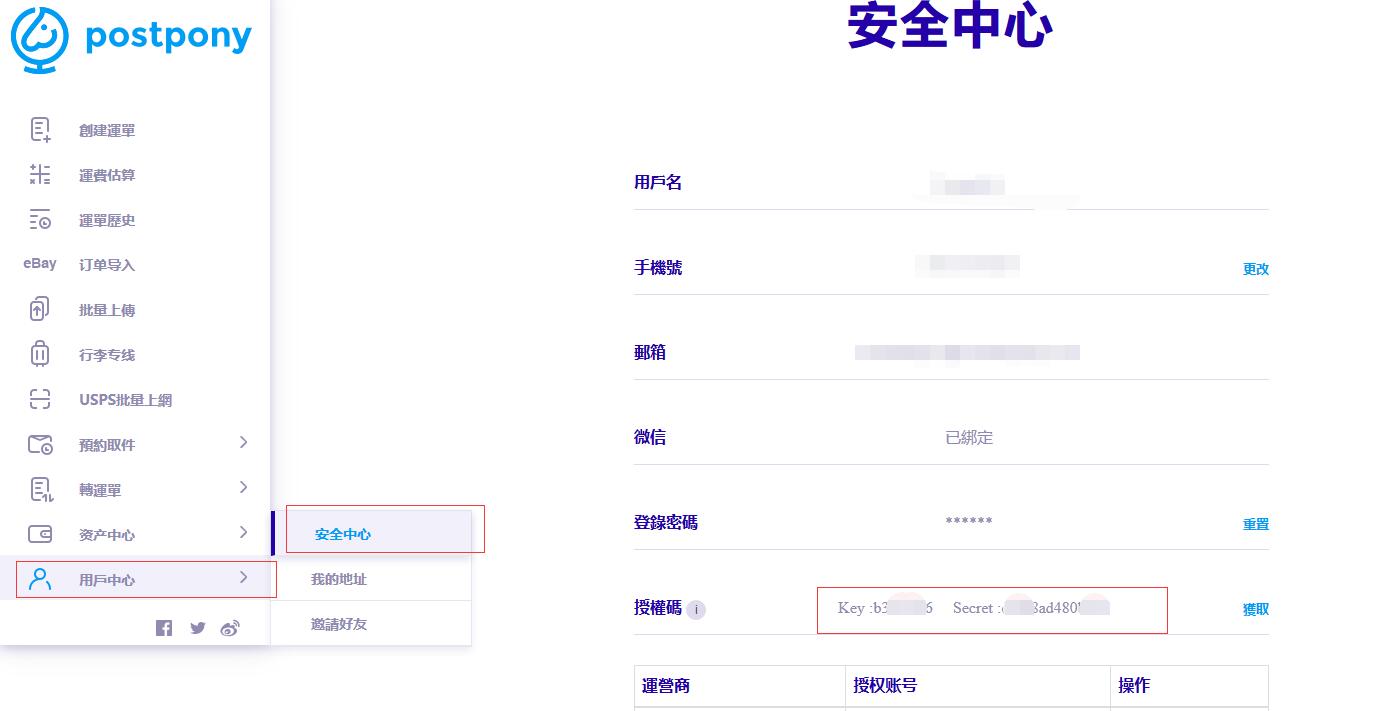Click the 资产中心 wallet icon

pos(40,534)
